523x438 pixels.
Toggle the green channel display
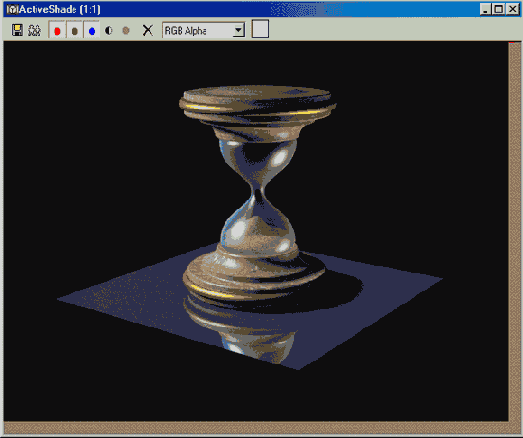click(x=75, y=31)
